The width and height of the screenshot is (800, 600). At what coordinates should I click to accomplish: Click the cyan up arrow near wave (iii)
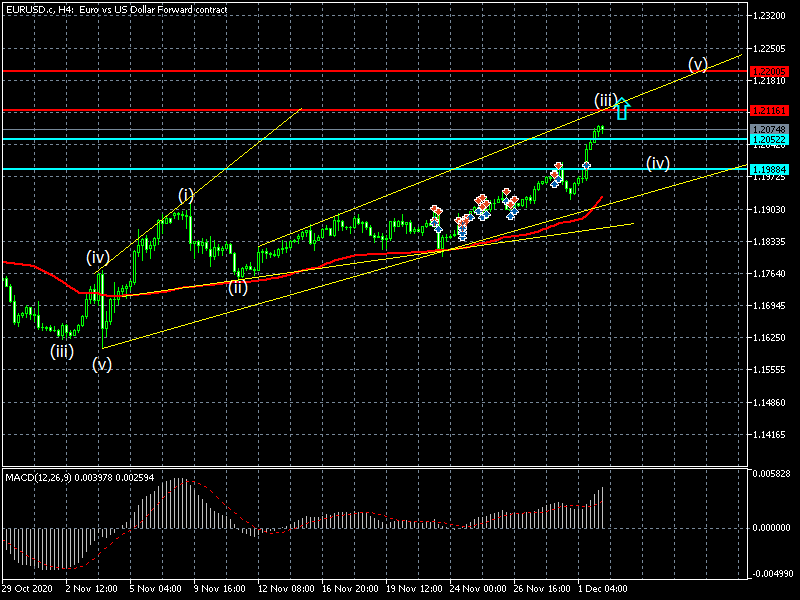pyautogui.click(x=622, y=108)
